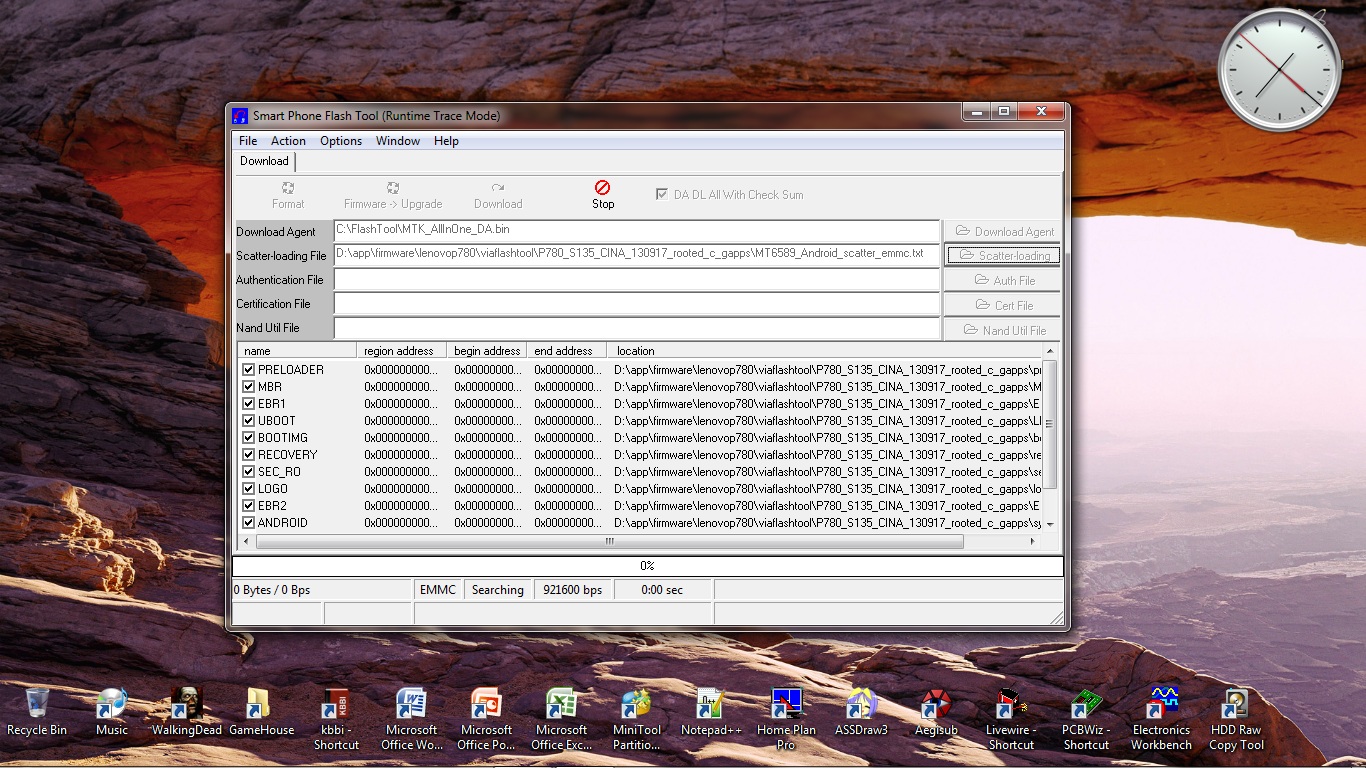The image size is (1366, 768).
Task: Start HDD Raw Copy Tool
Action: pos(1235,707)
